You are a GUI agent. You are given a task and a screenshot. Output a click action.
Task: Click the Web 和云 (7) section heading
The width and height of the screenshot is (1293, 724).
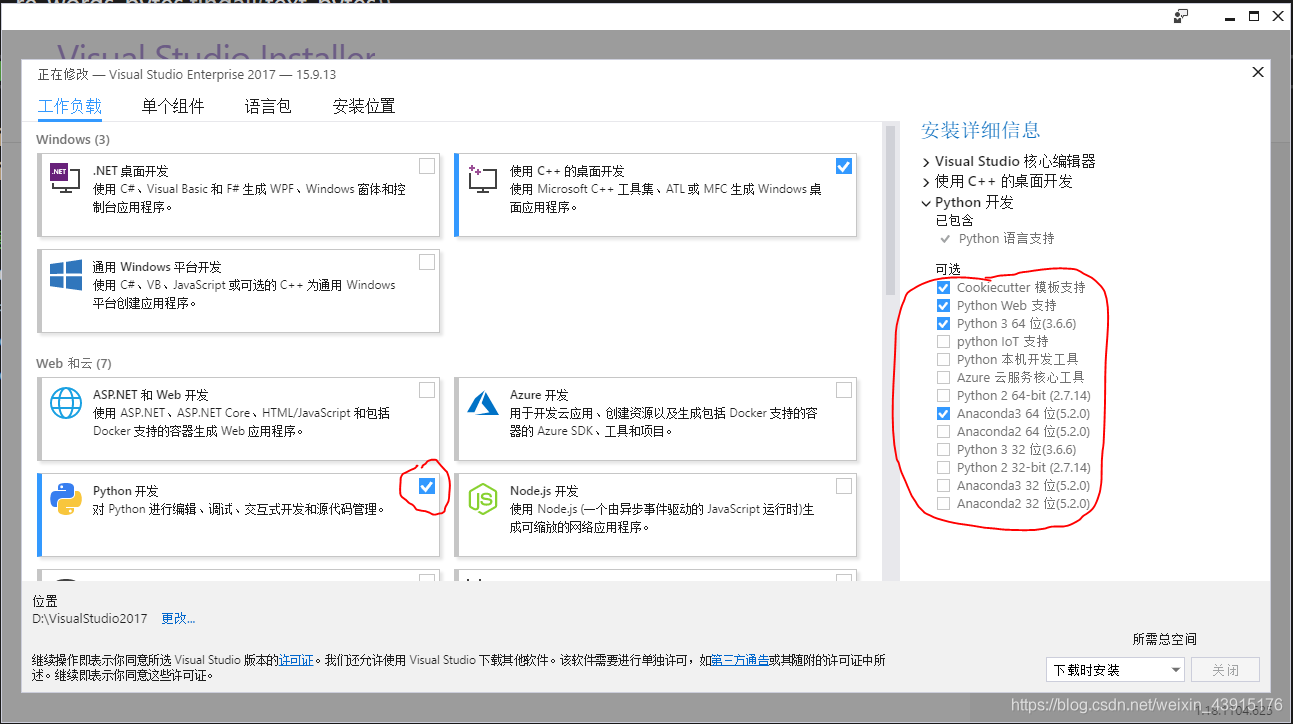[x=74, y=363]
